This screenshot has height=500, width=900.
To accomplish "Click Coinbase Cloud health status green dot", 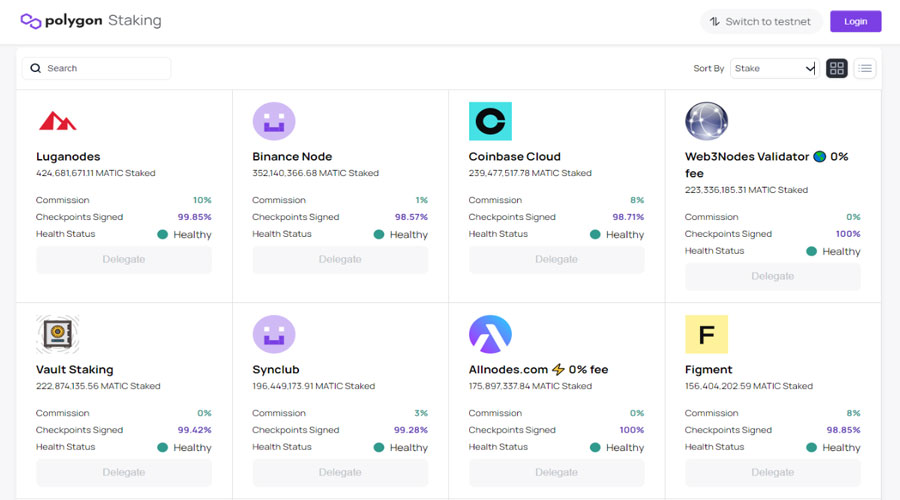I will tap(595, 234).
